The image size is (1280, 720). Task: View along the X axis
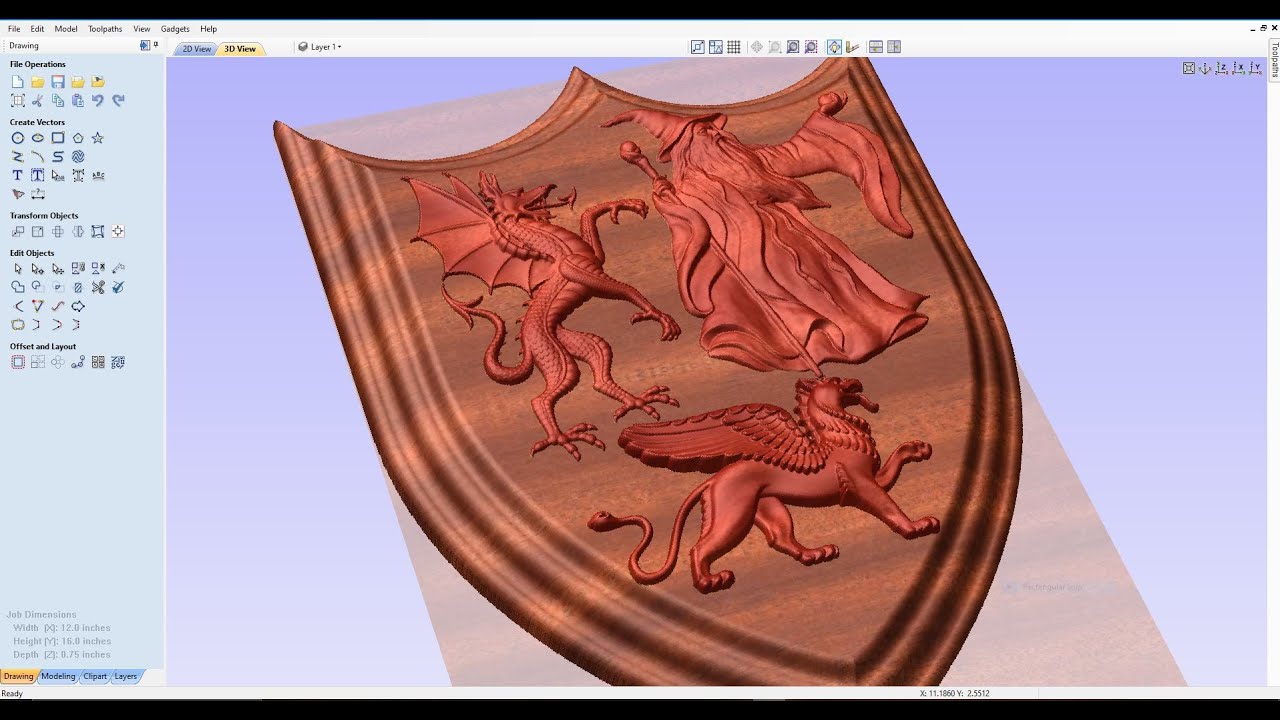(1240, 68)
